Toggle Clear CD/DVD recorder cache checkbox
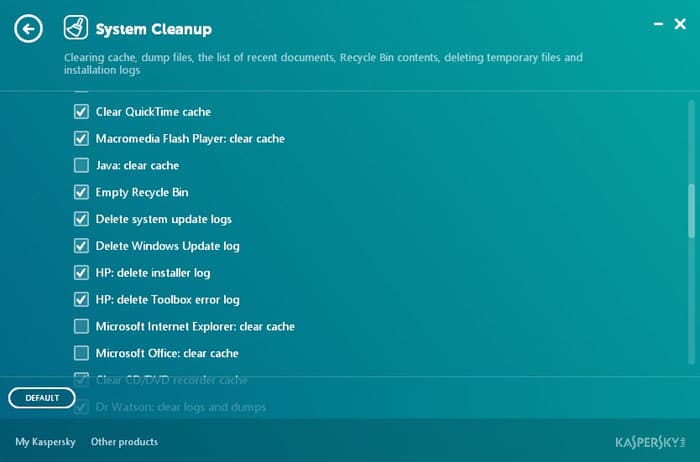Image resolution: width=700 pixels, height=462 pixels. coord(81,379)
